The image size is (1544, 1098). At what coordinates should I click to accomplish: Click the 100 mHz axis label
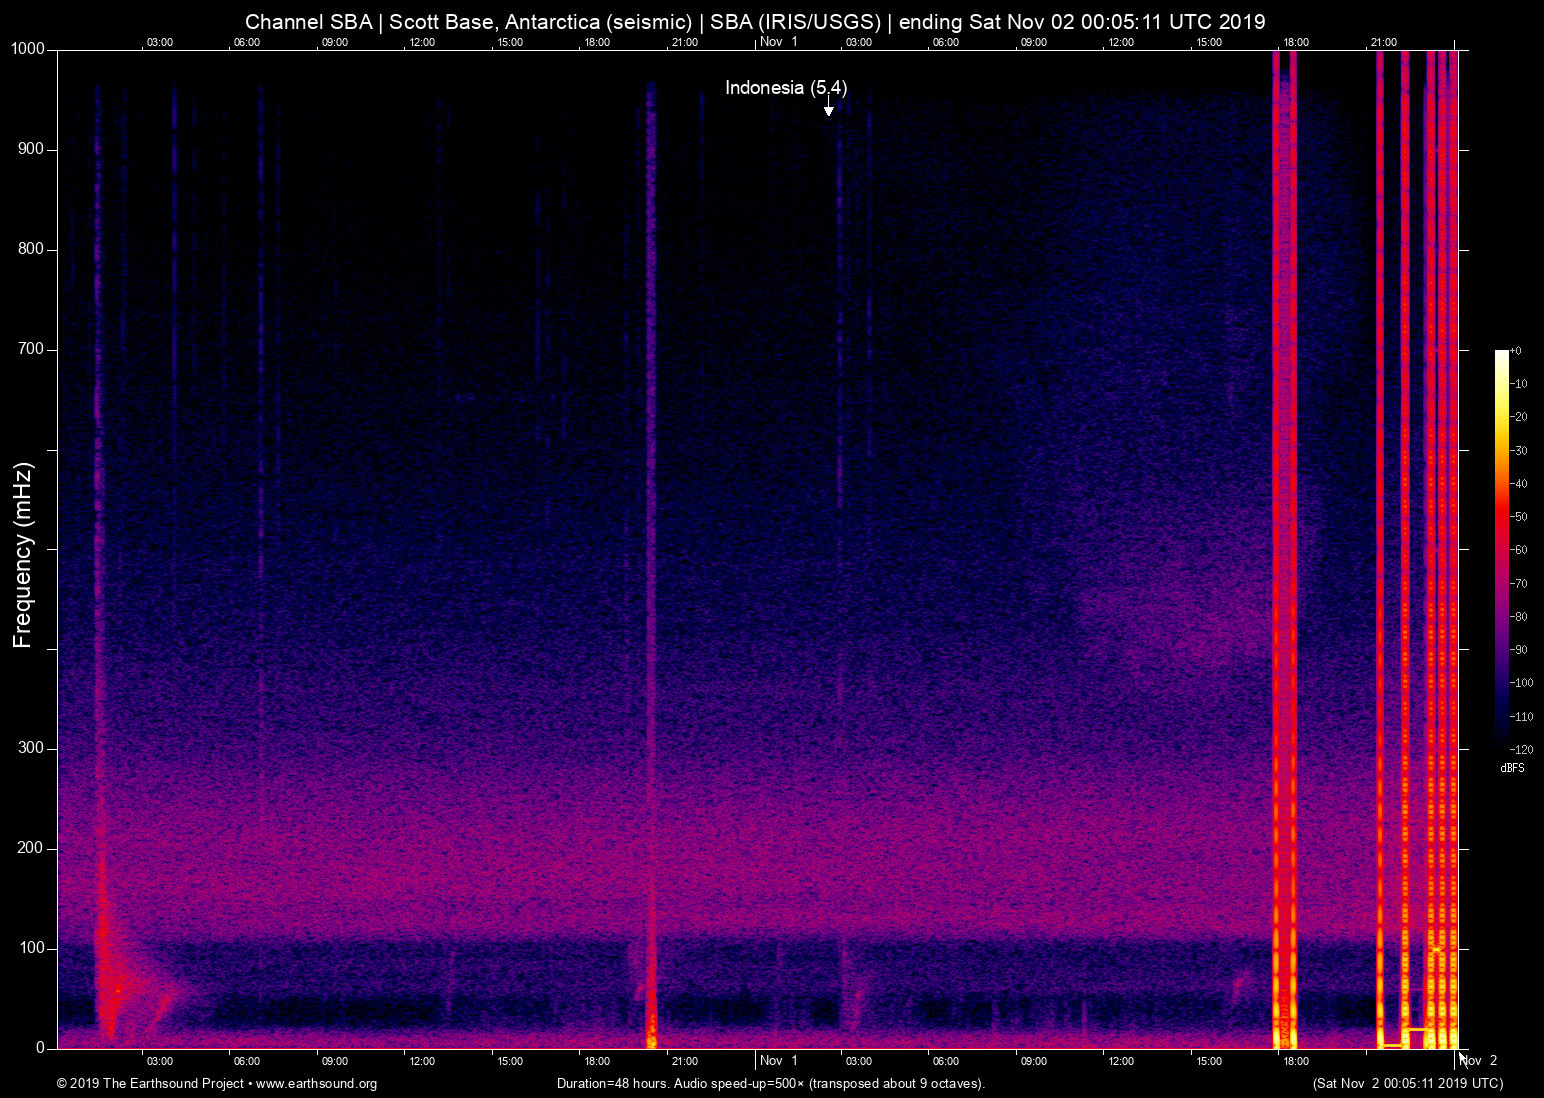[33, 947]
